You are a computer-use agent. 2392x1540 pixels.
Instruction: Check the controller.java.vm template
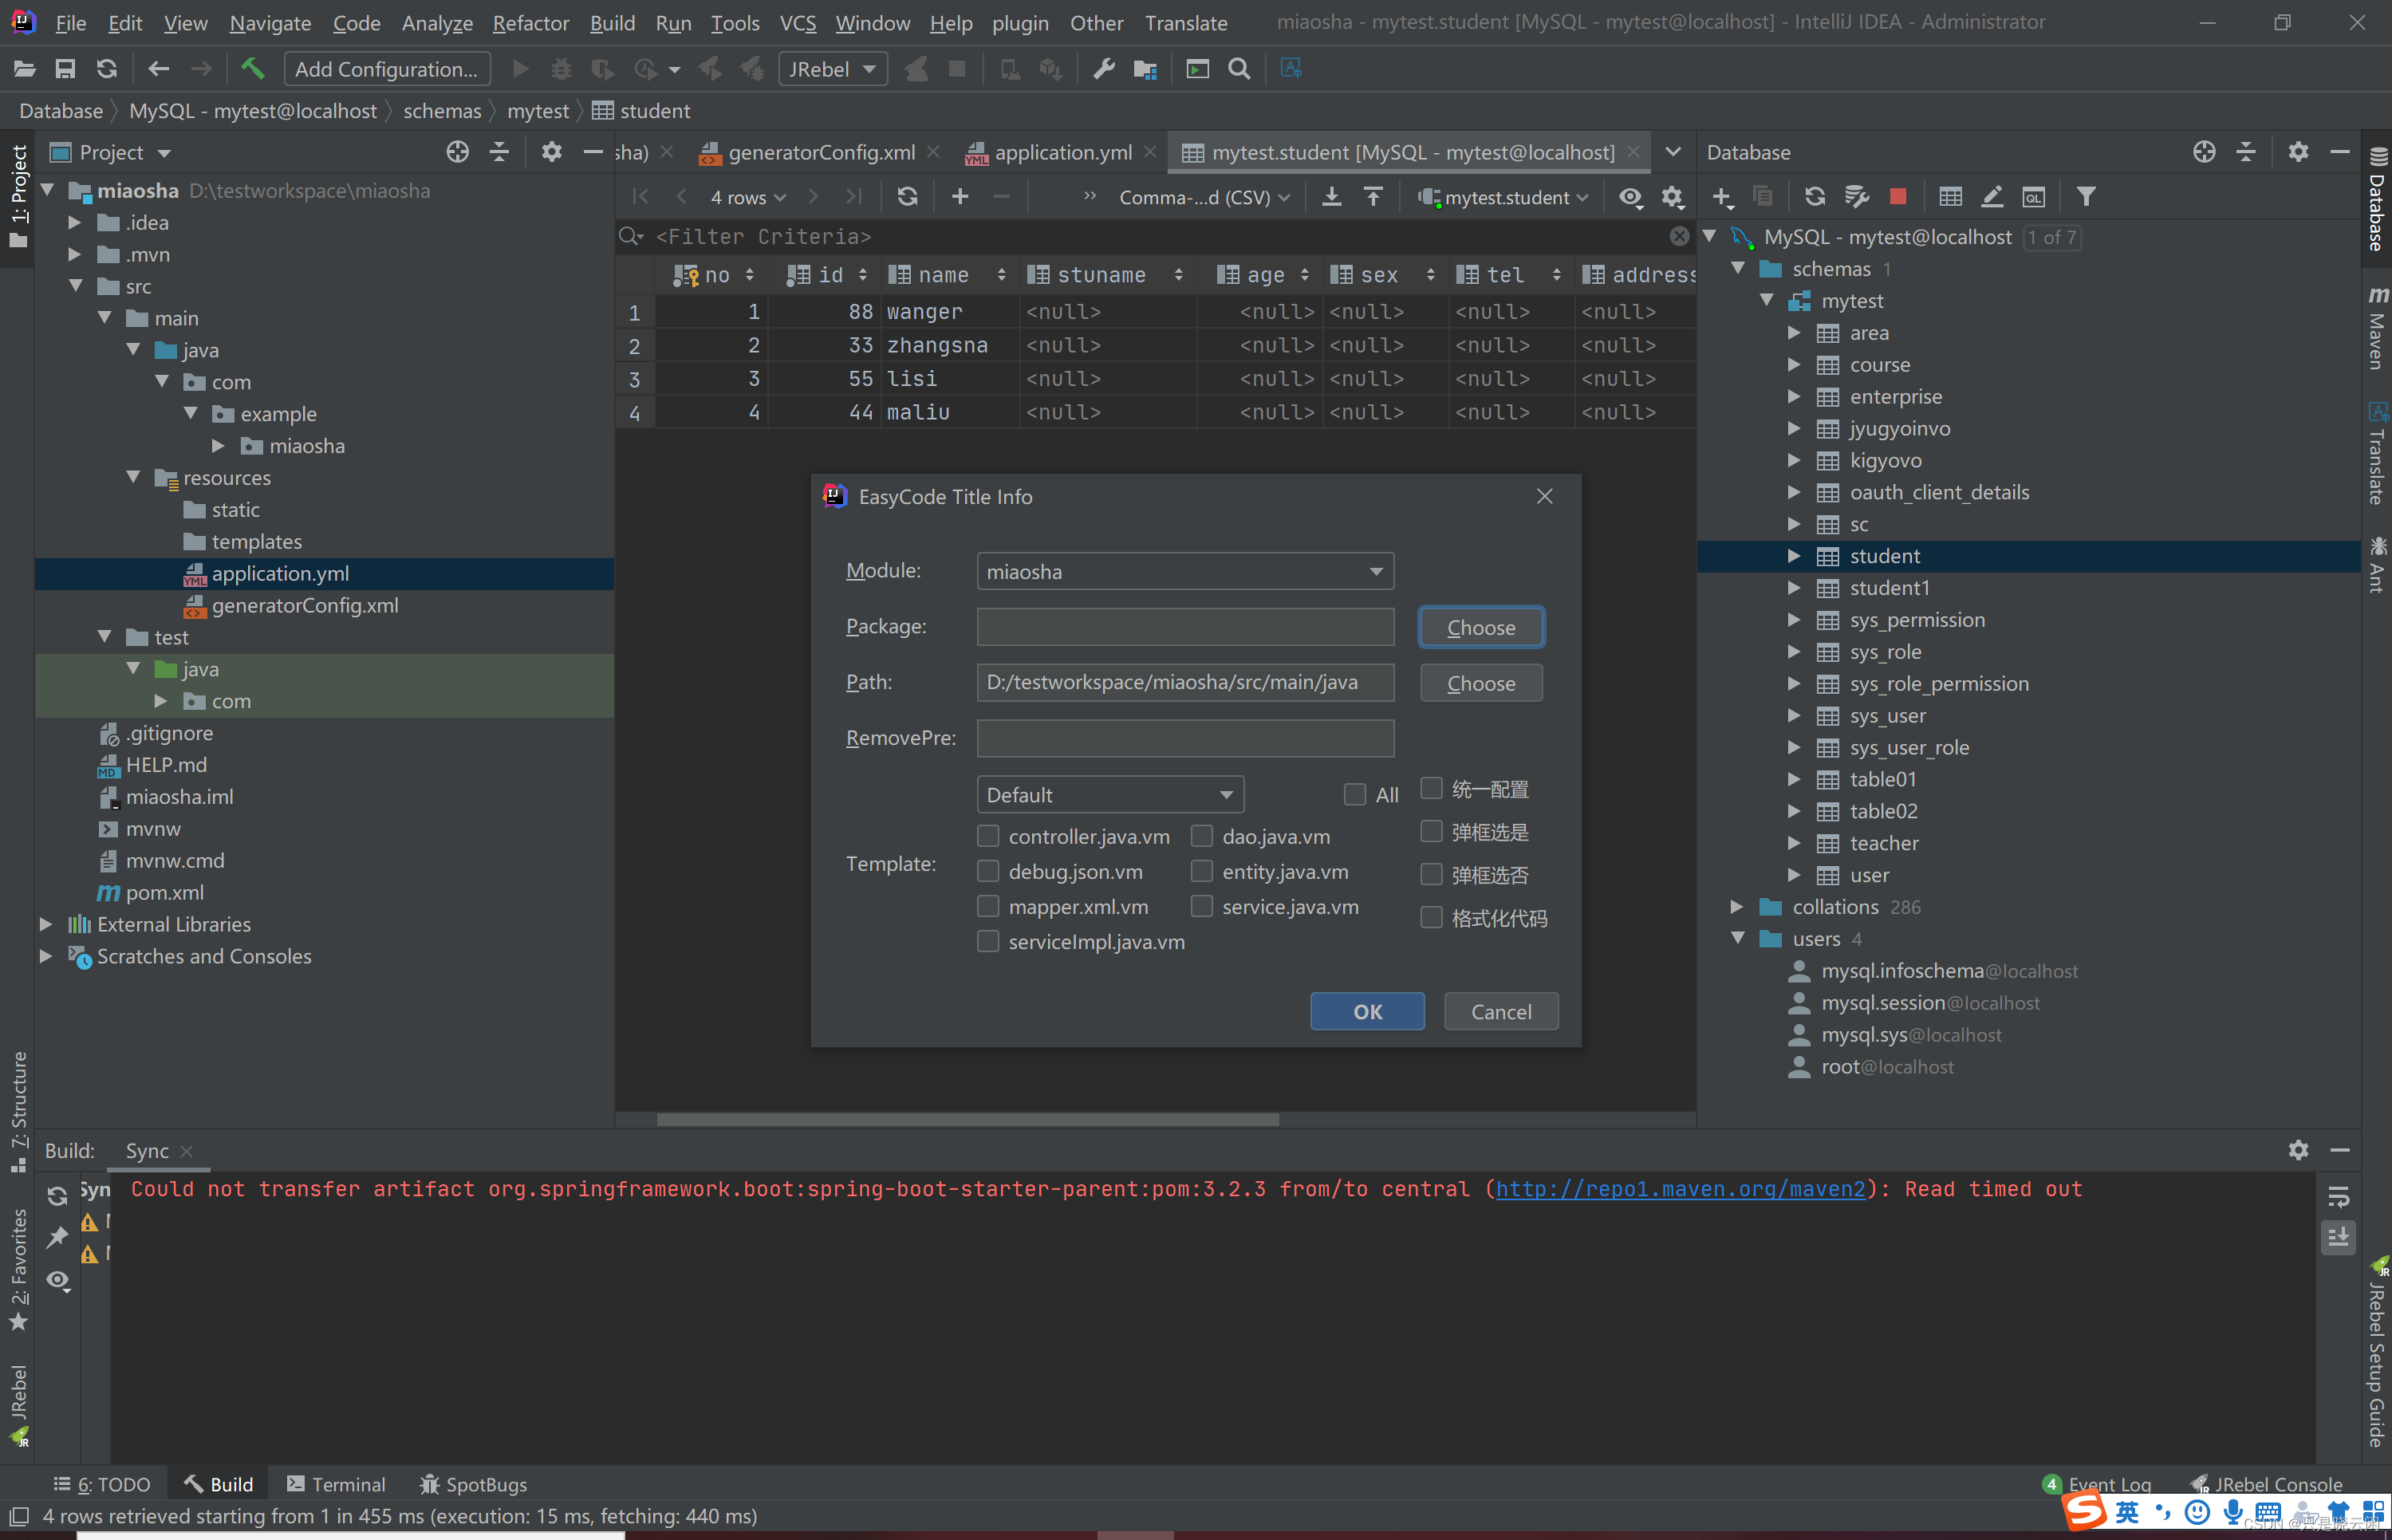tap(988, 836)
